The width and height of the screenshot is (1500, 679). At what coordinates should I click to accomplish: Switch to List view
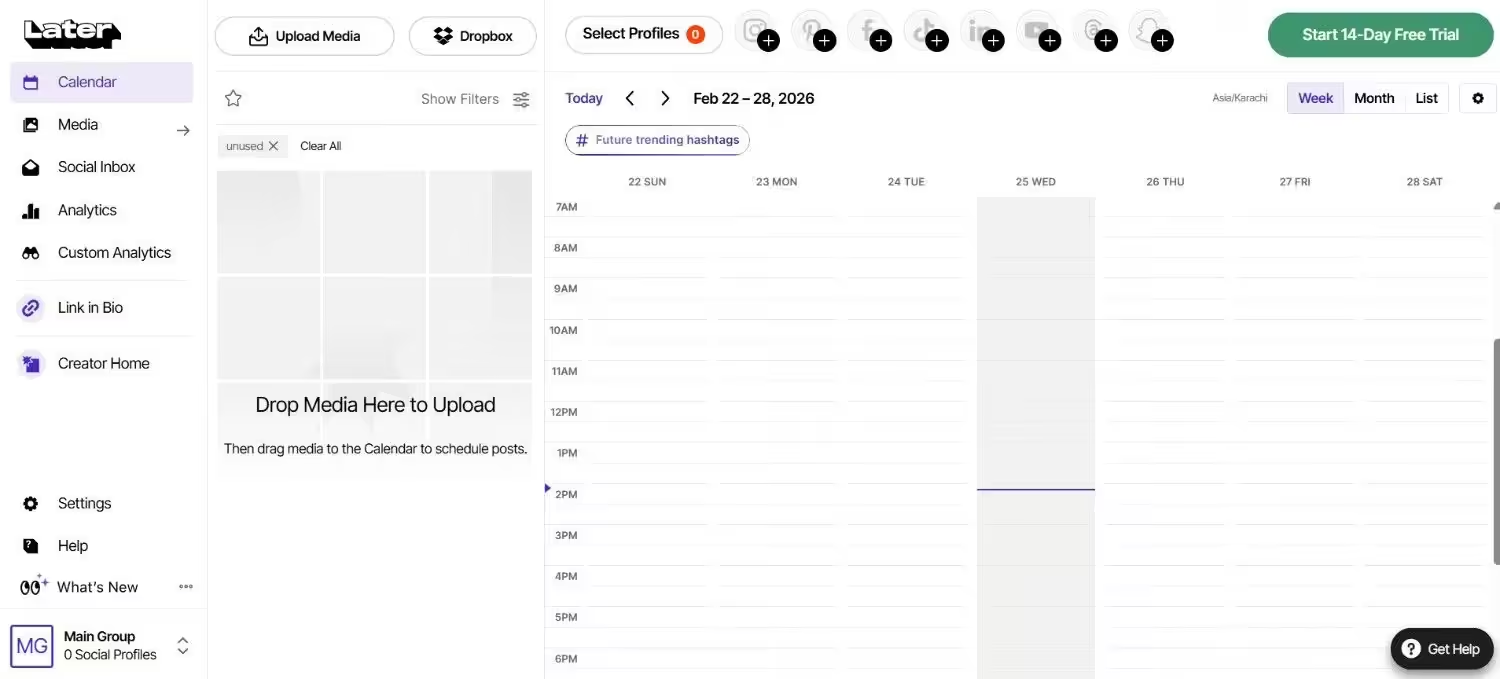1427,98
